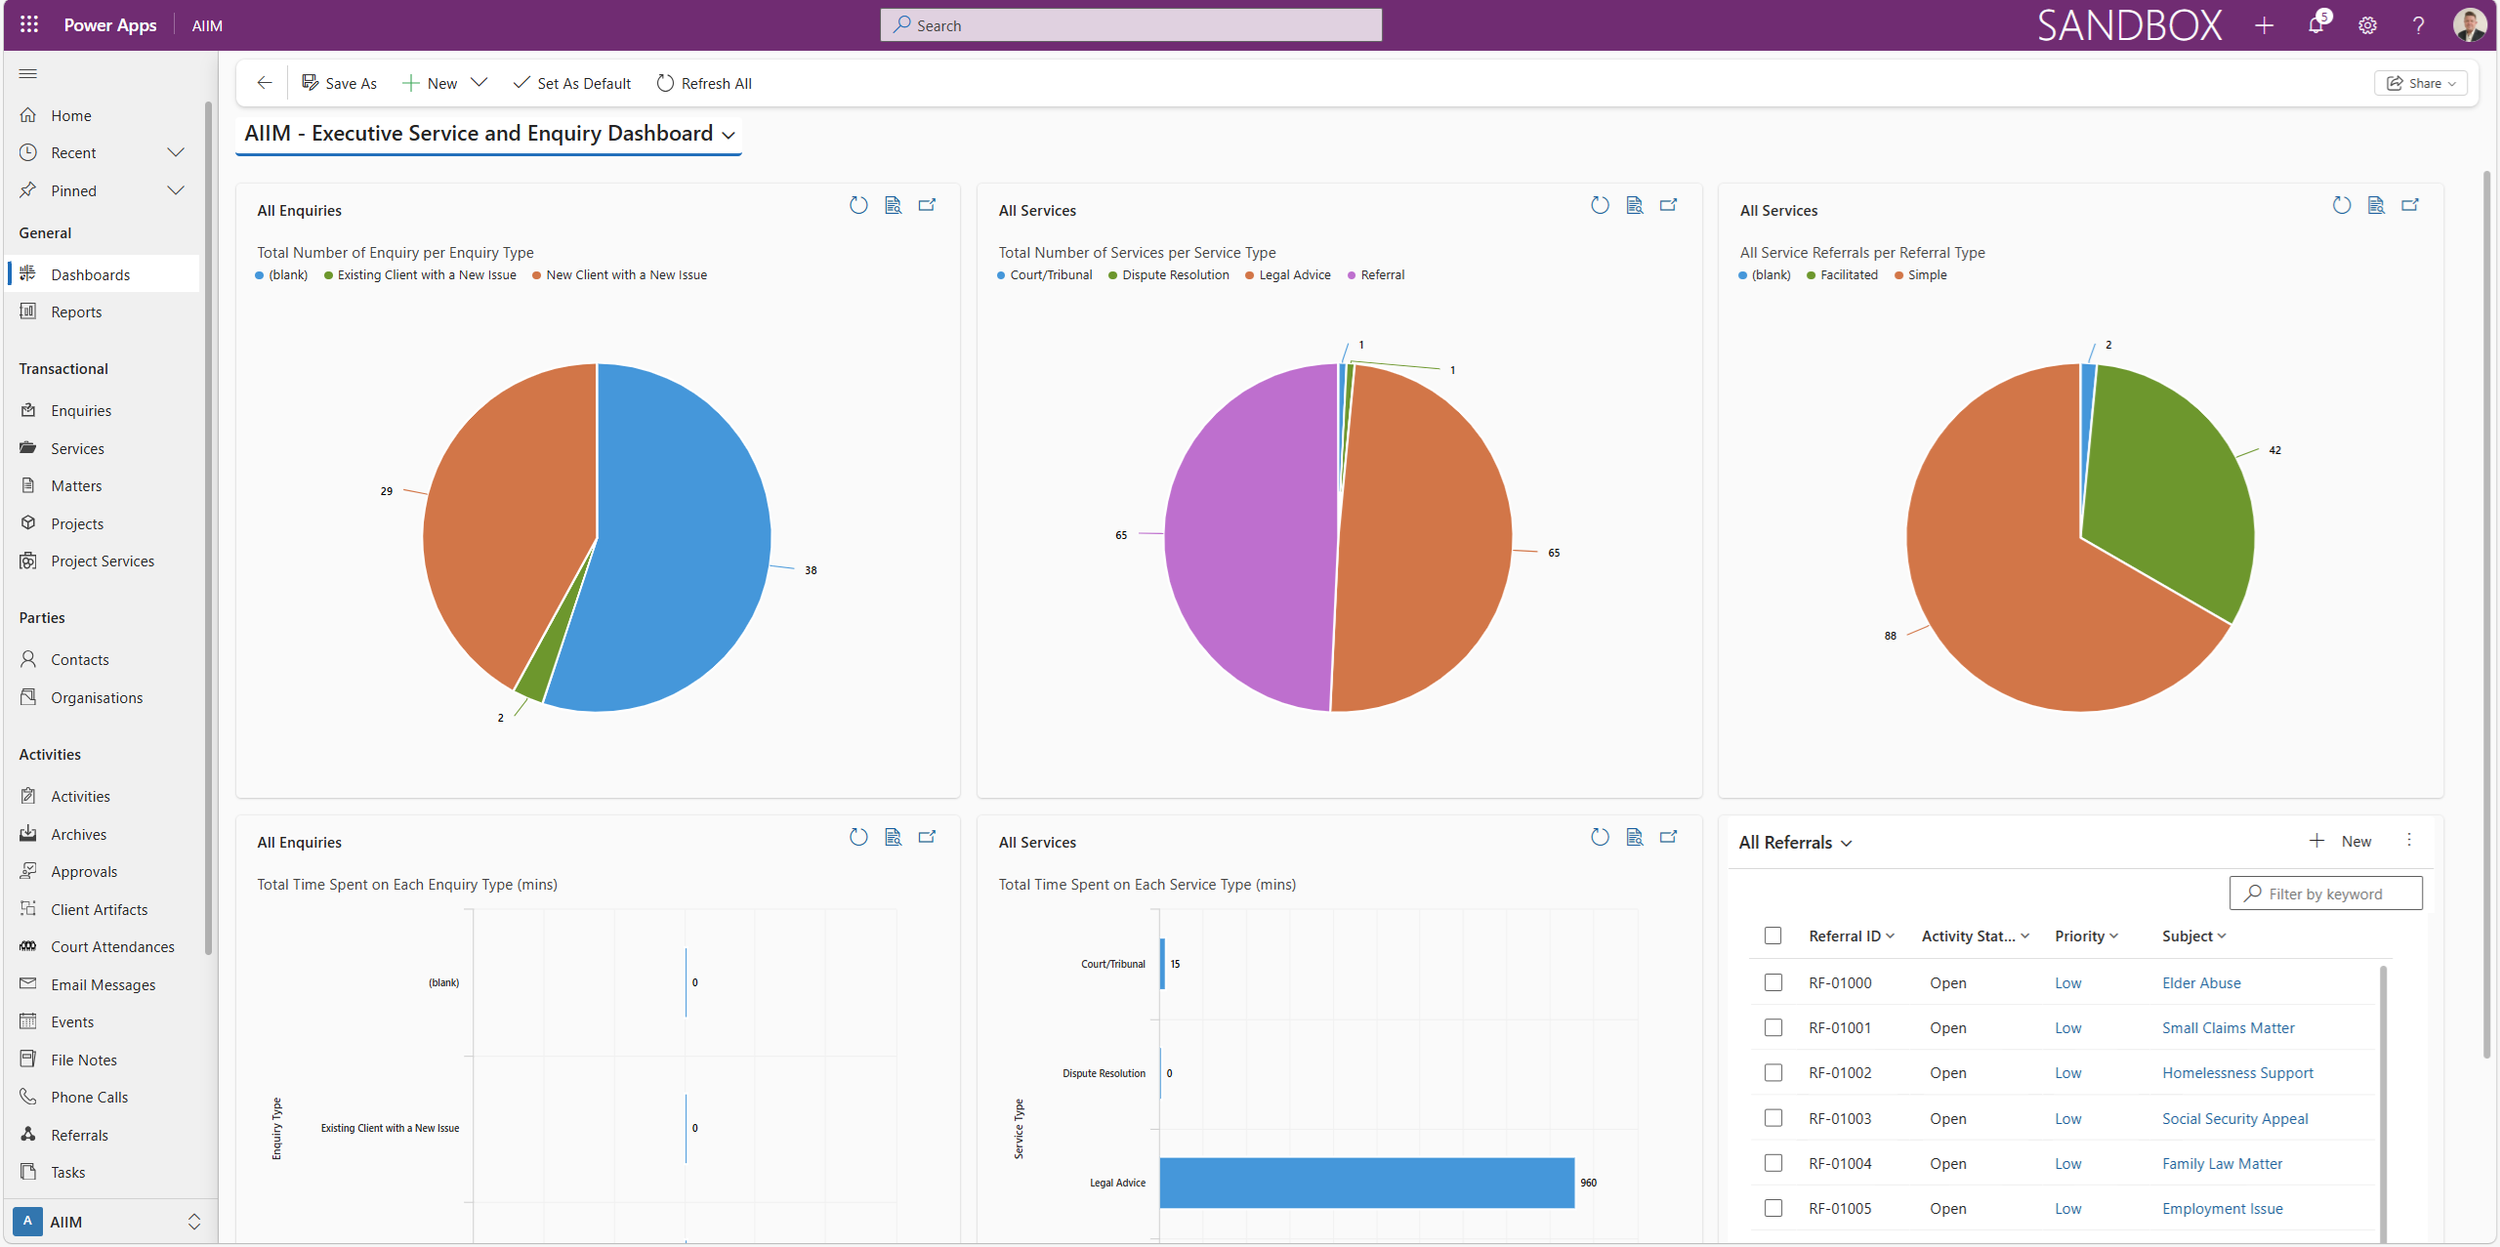Select the RF-01003 referral checkbox

(x=1773, y=1118)
